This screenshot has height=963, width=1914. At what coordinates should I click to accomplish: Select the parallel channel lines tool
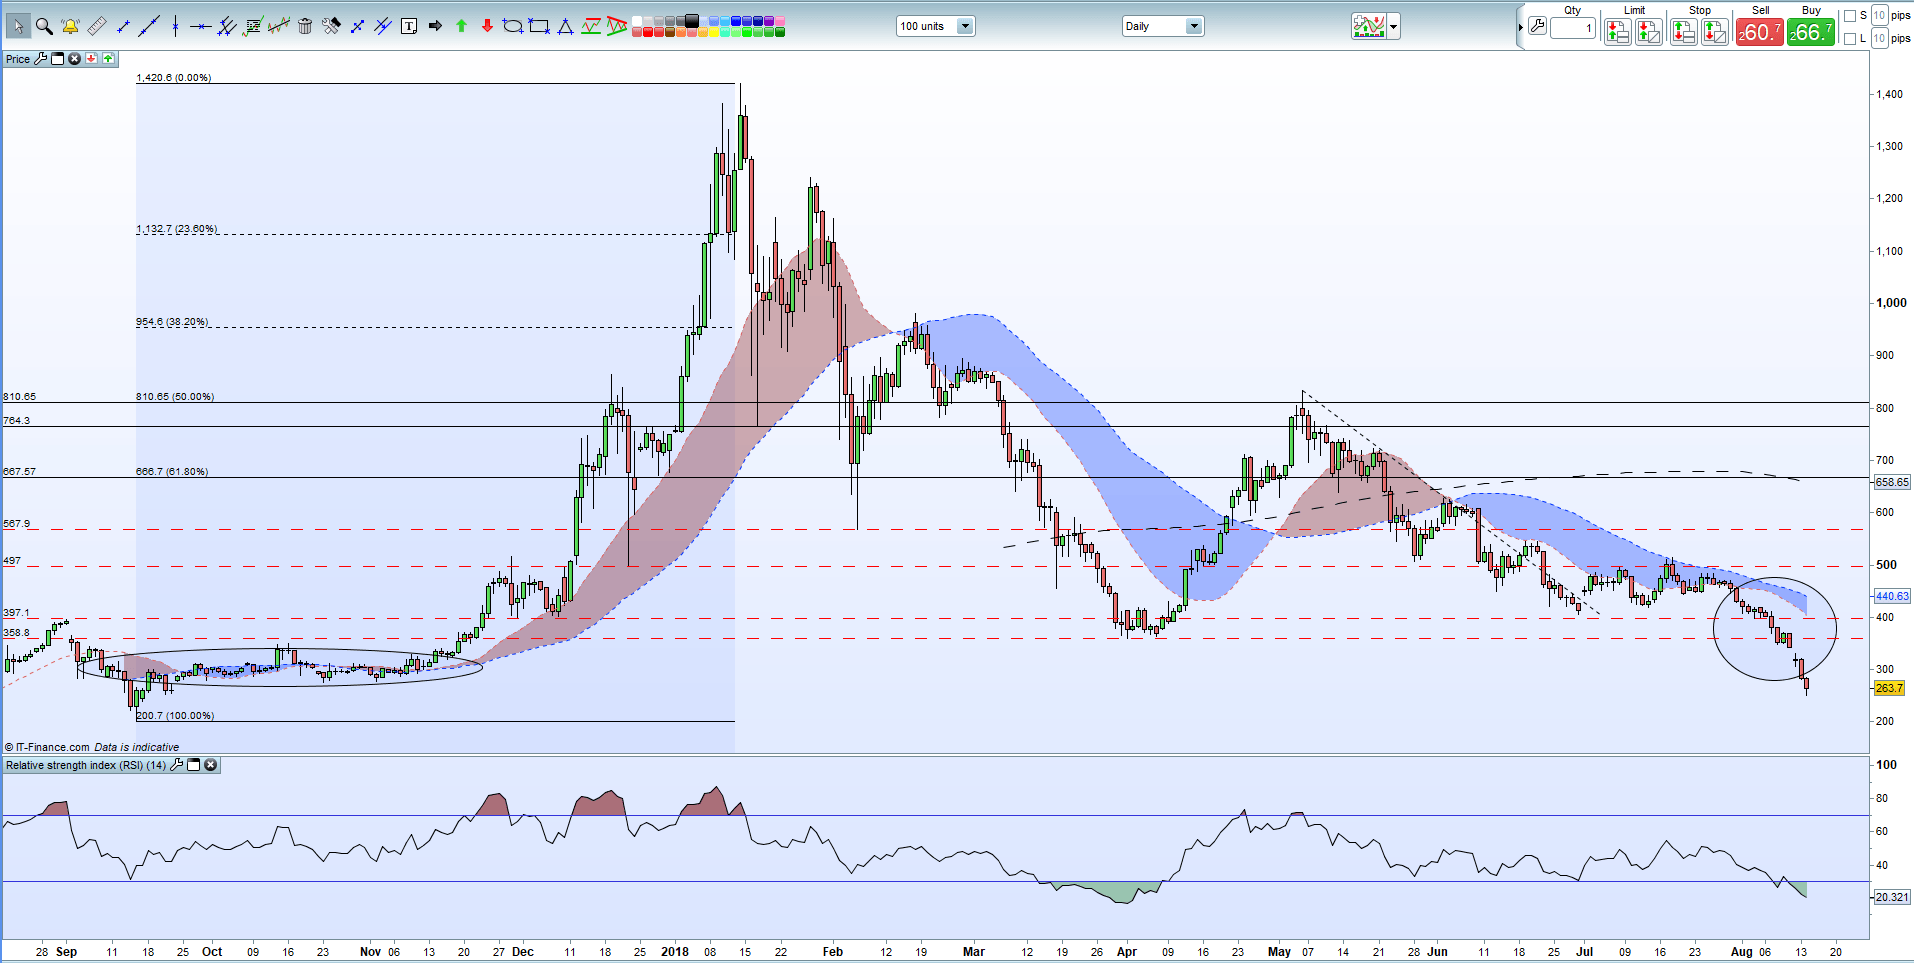click(x=227, y=26)
